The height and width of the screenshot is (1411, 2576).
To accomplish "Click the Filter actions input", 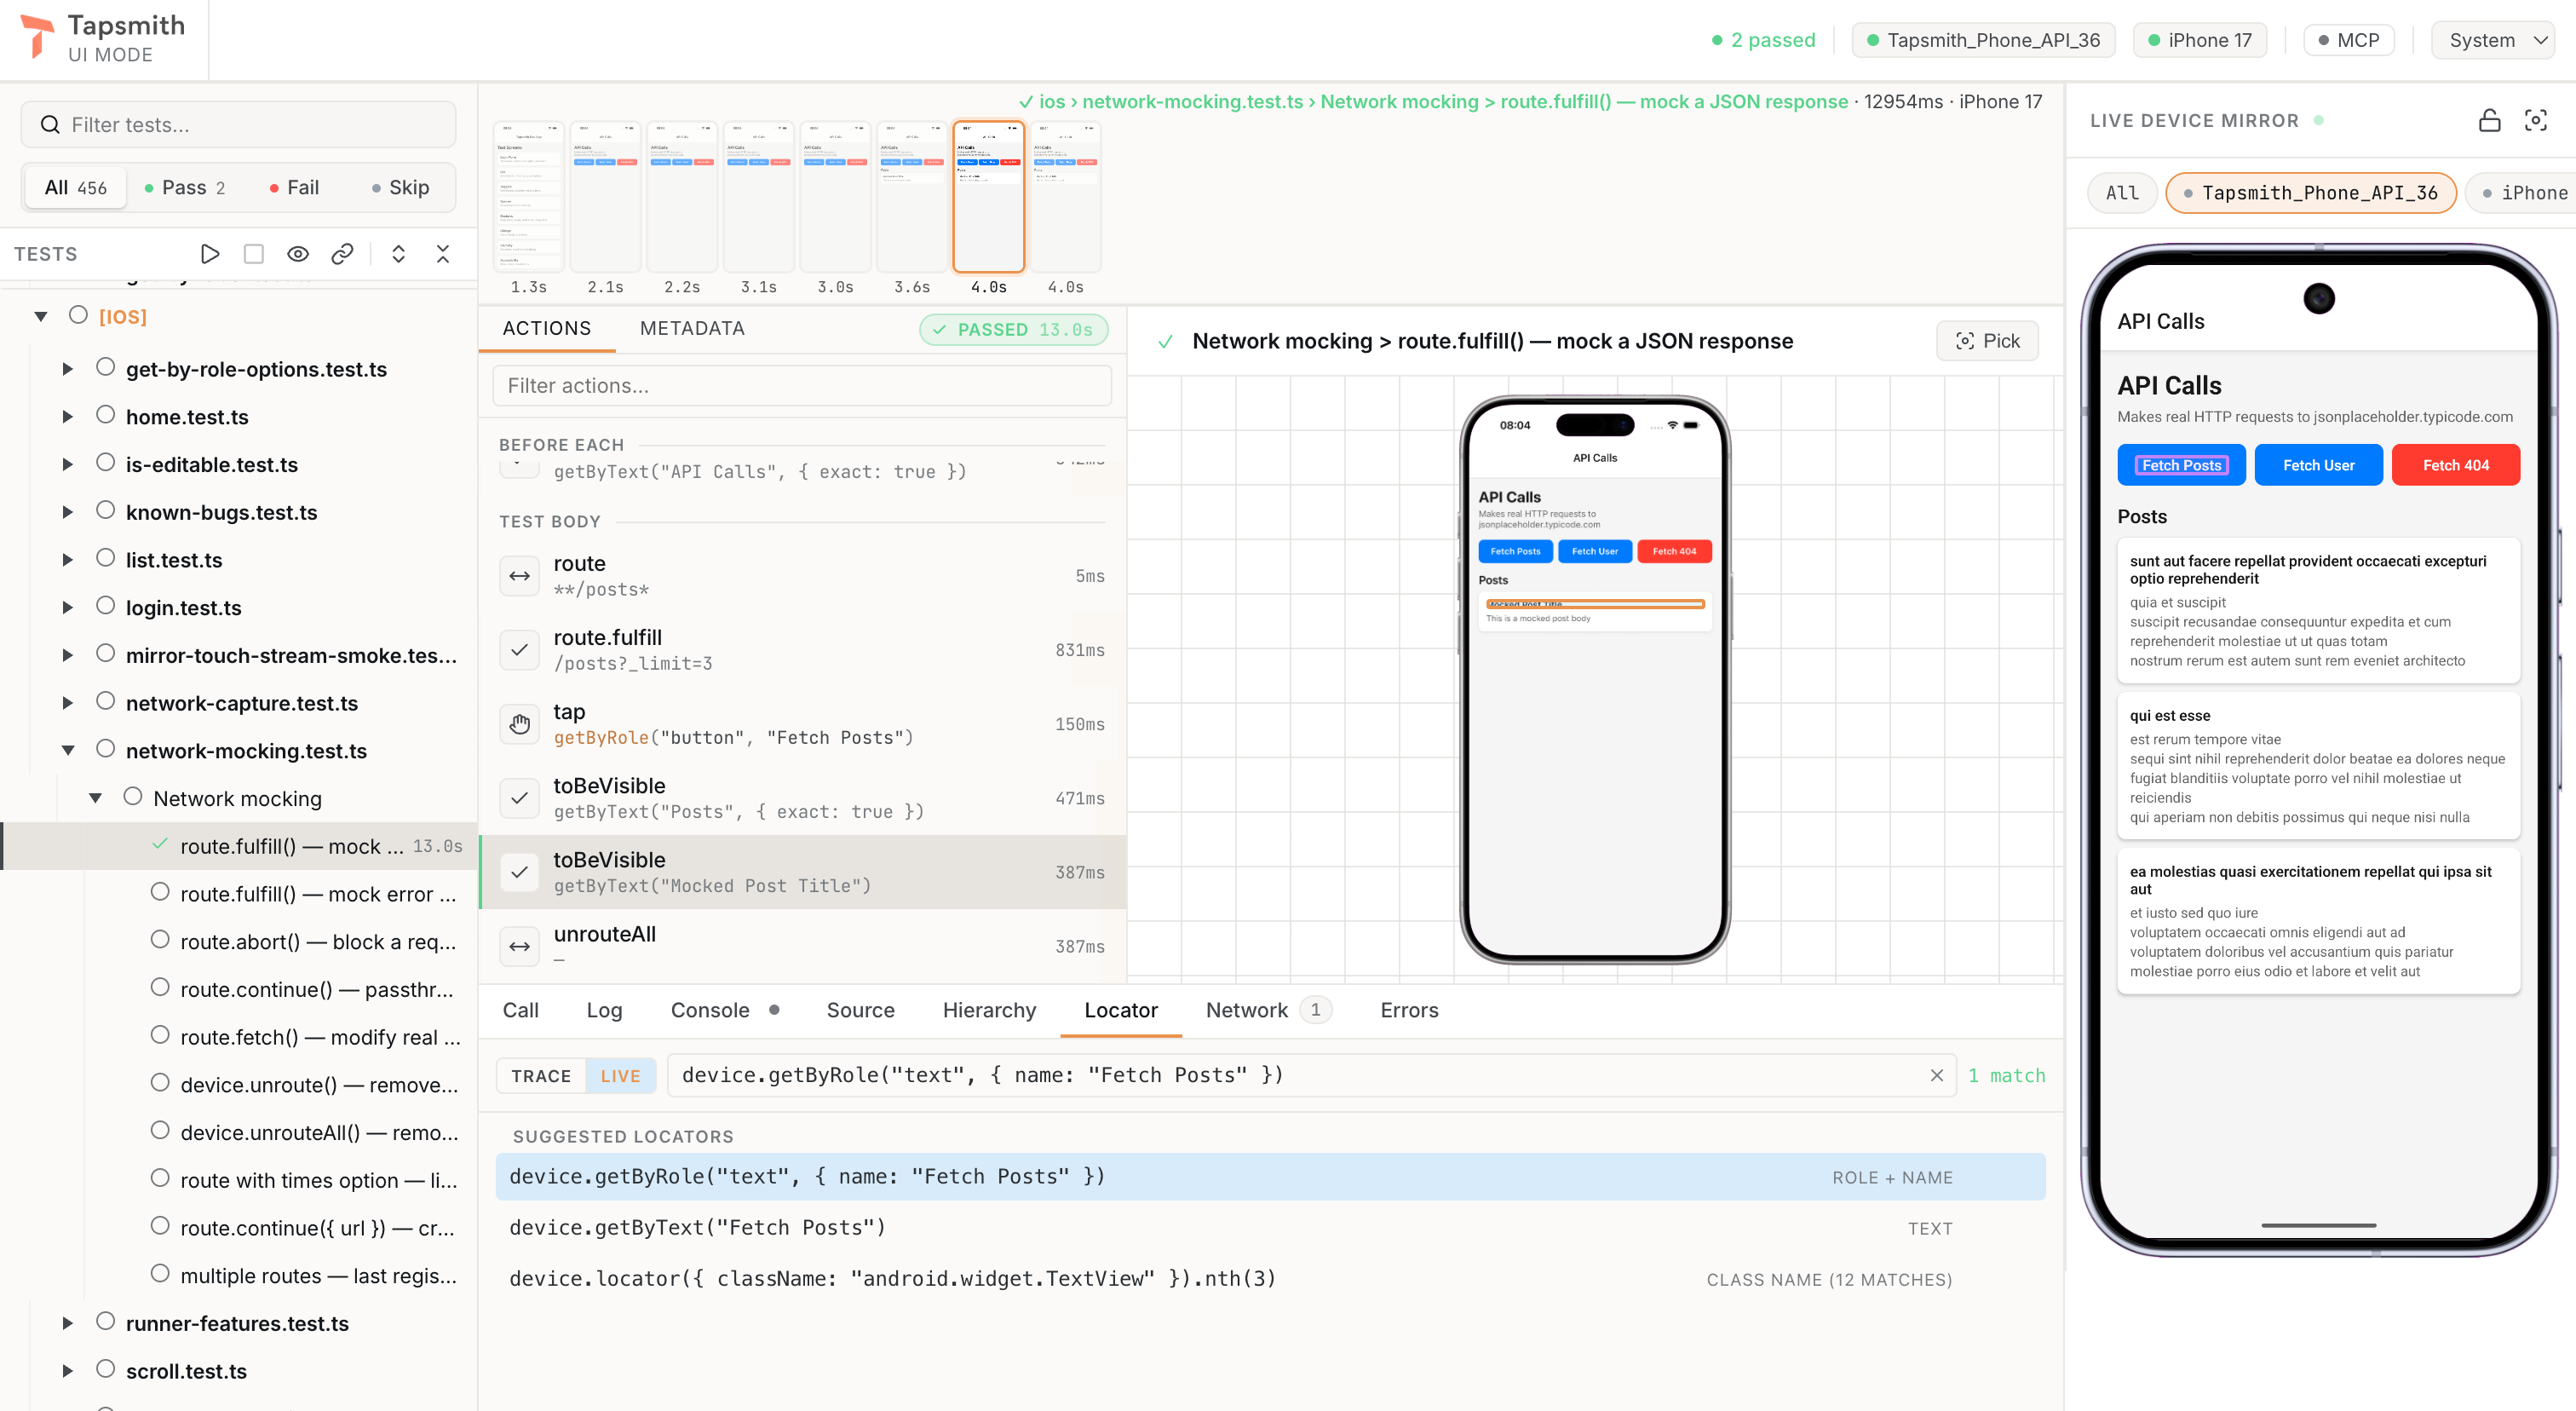I will [802, 386].
